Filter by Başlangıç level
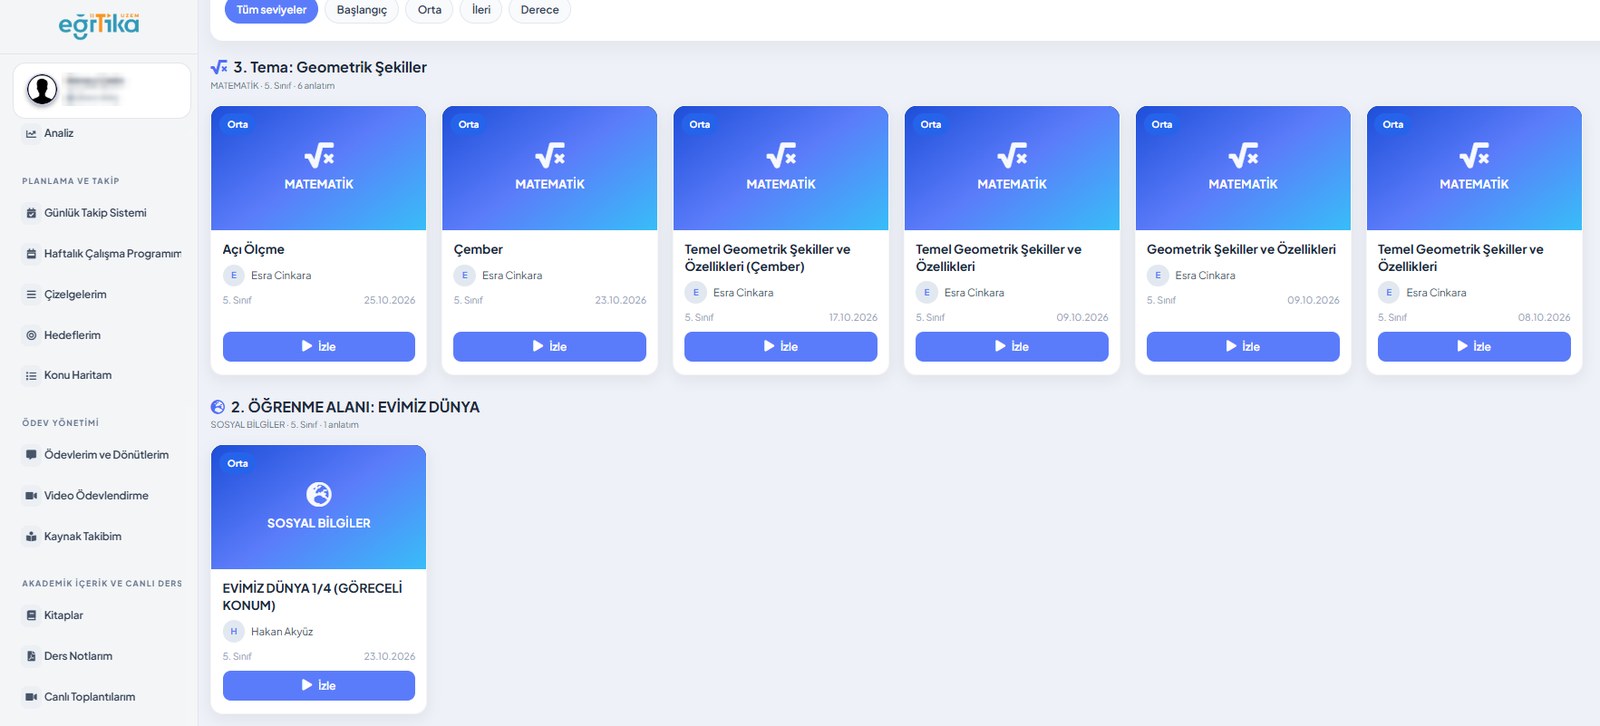 click(x=362, y=10)
